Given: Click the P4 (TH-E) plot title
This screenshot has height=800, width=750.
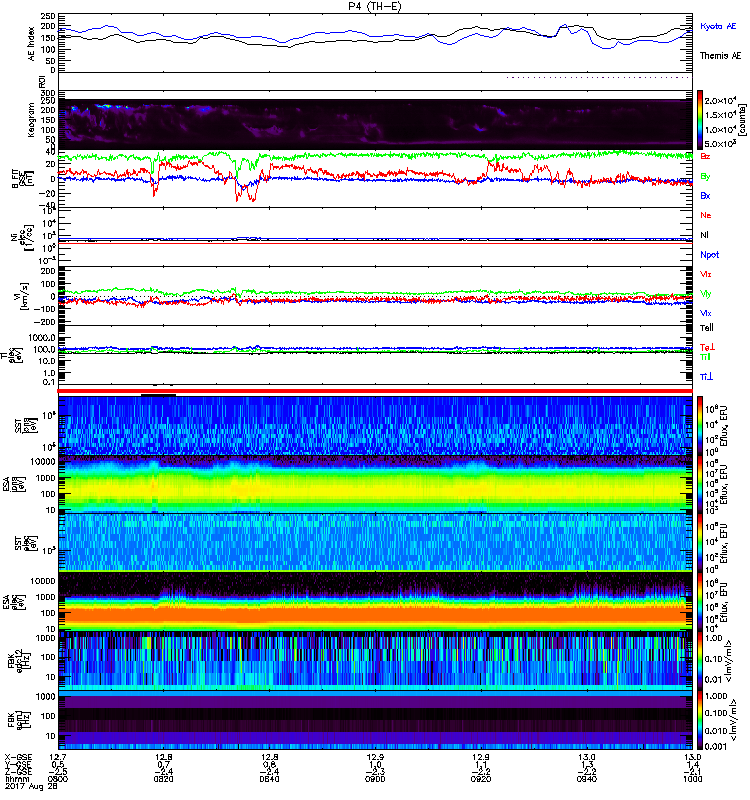Looking at the screenshot, I should point(375,7).
